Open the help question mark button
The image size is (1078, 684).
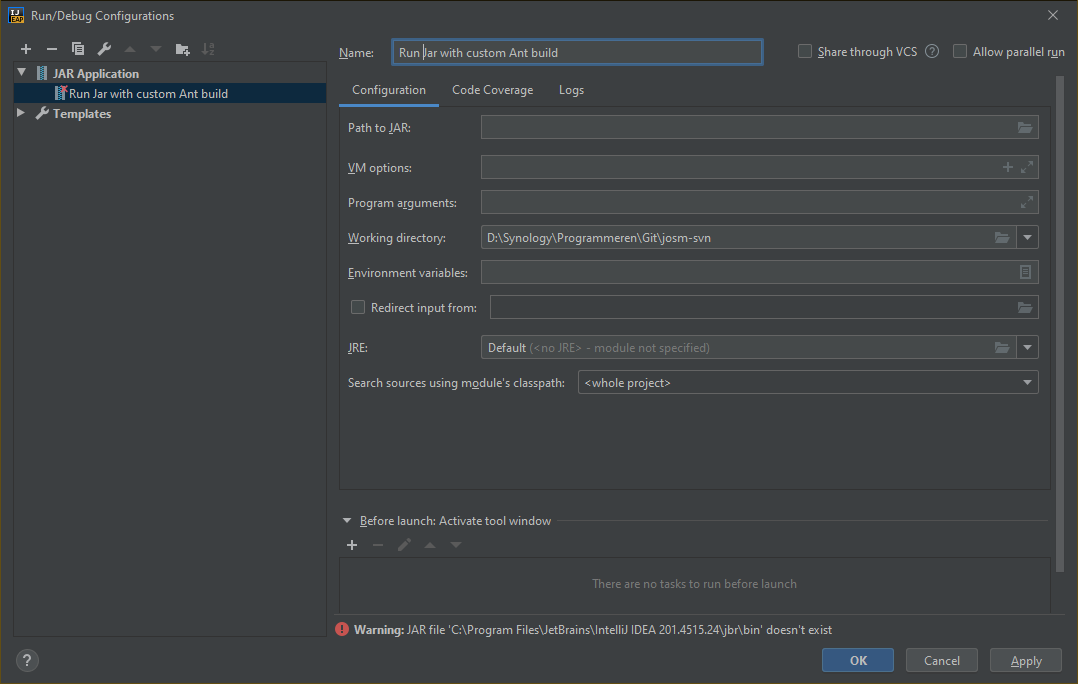coord(27,660)
